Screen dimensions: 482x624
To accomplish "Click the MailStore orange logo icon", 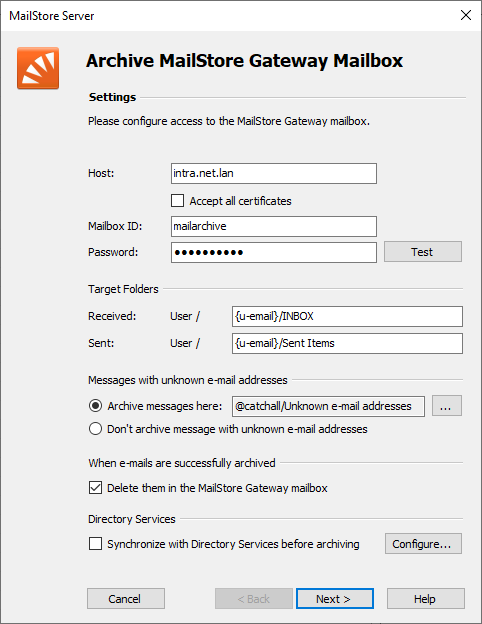I will point(38,68).
